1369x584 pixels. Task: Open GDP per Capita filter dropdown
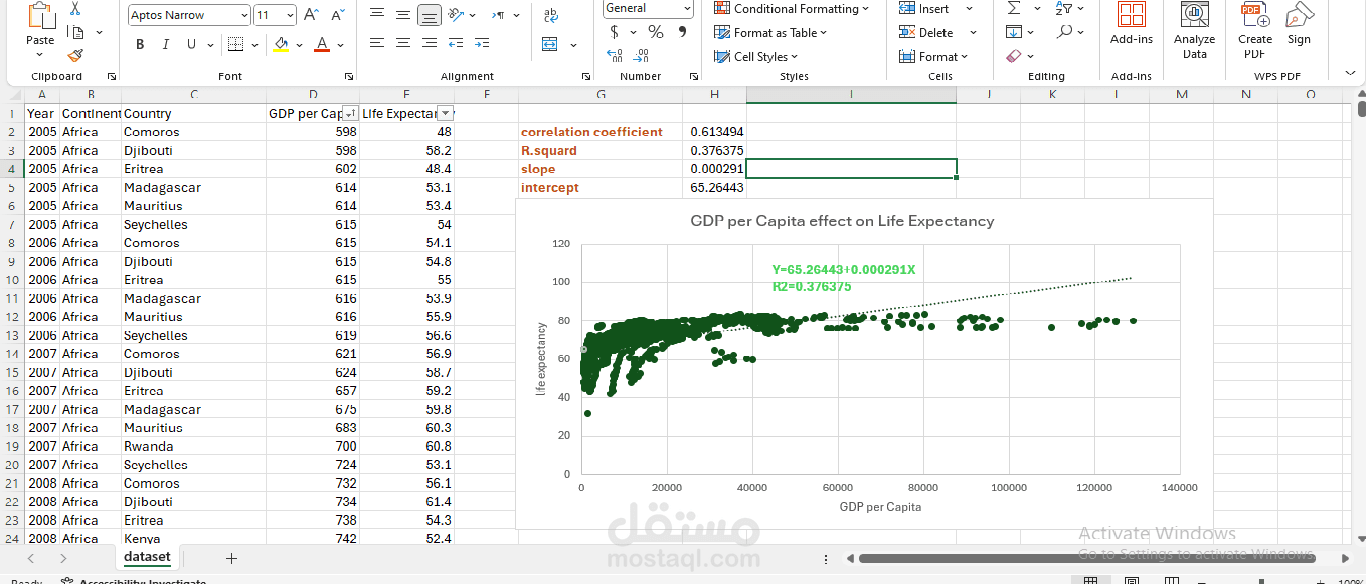click(x=350, y=113)
